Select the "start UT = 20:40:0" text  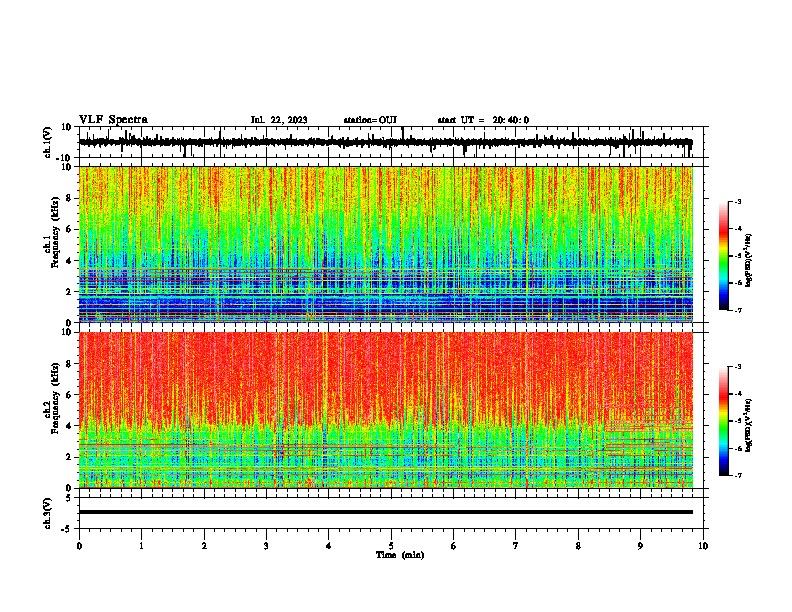(483, 120)
